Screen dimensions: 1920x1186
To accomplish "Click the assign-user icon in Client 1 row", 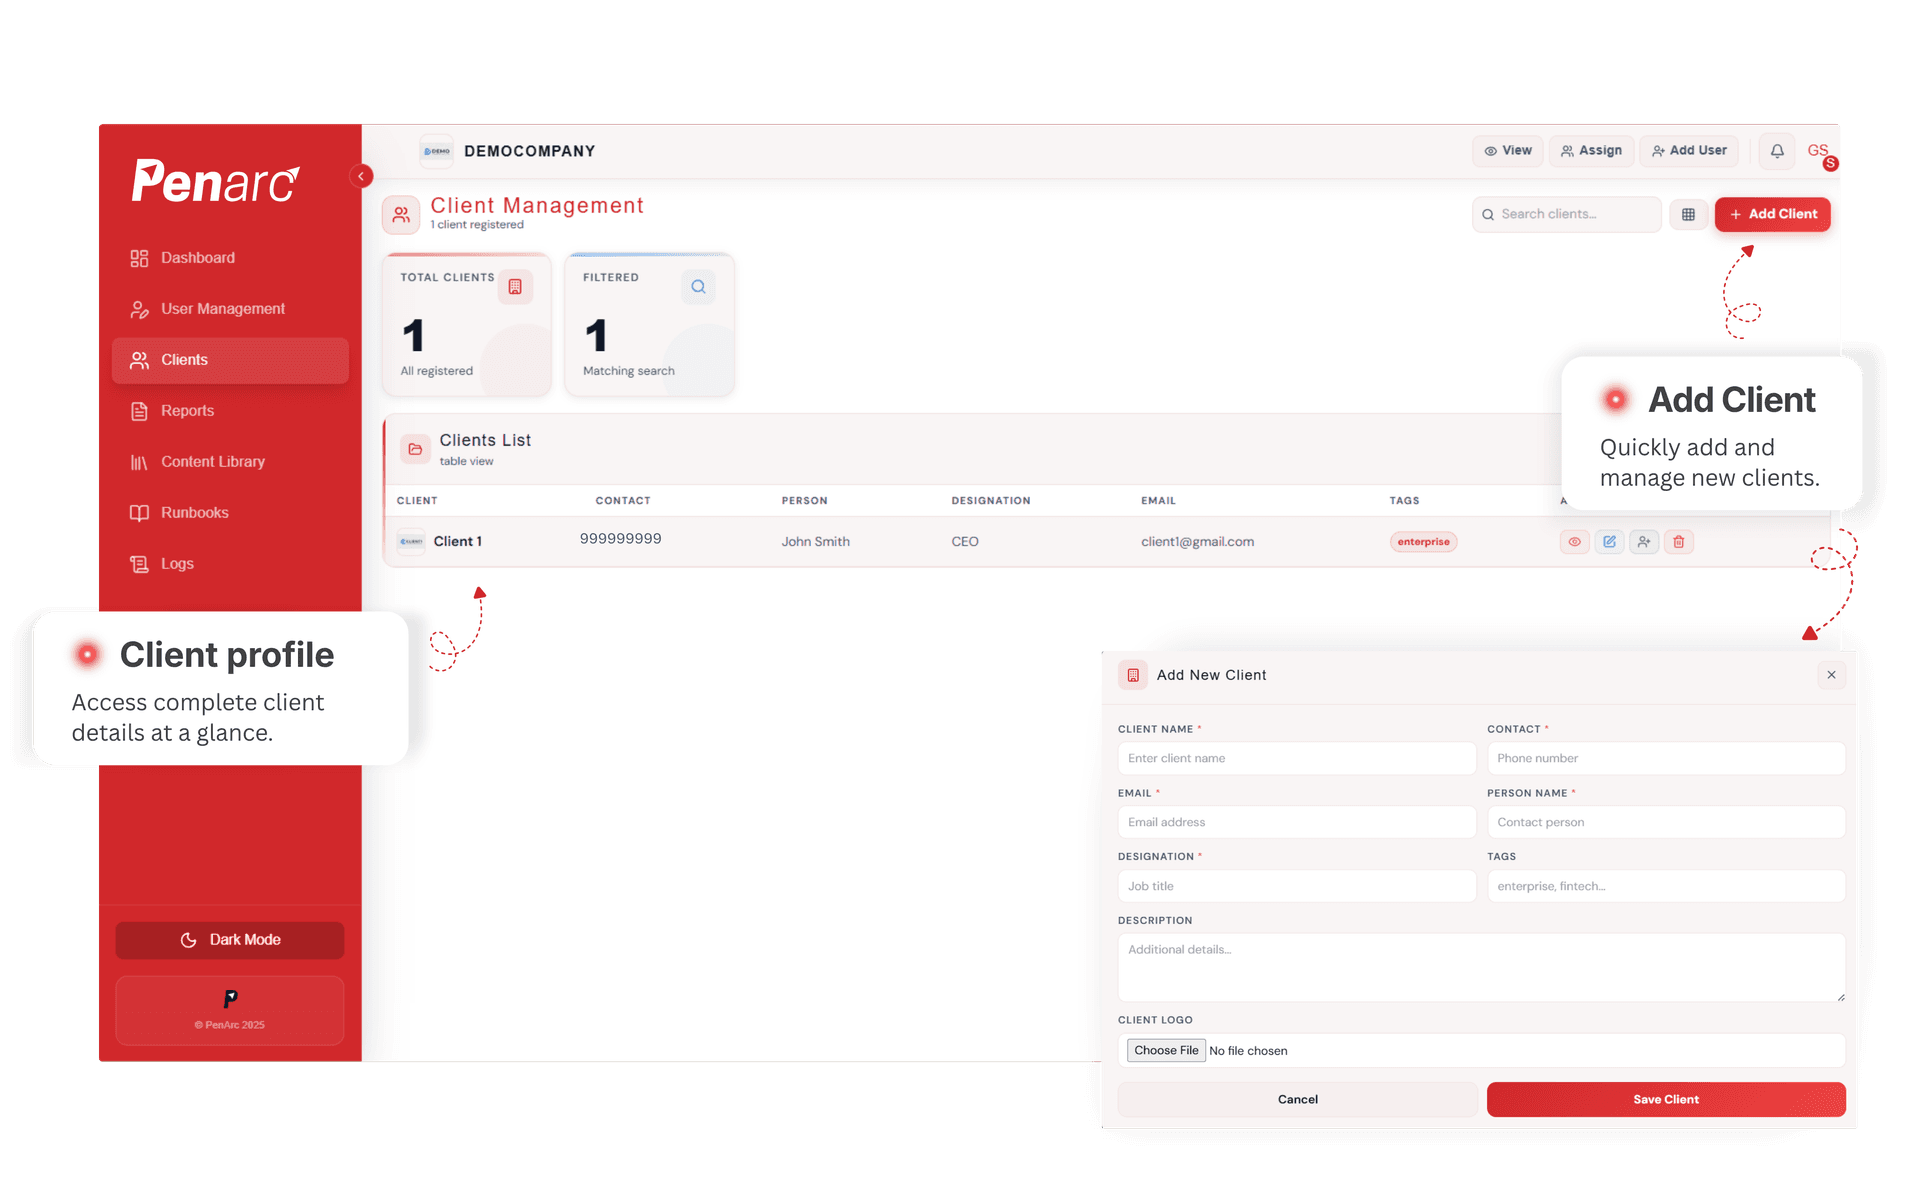I will 1644,542.
